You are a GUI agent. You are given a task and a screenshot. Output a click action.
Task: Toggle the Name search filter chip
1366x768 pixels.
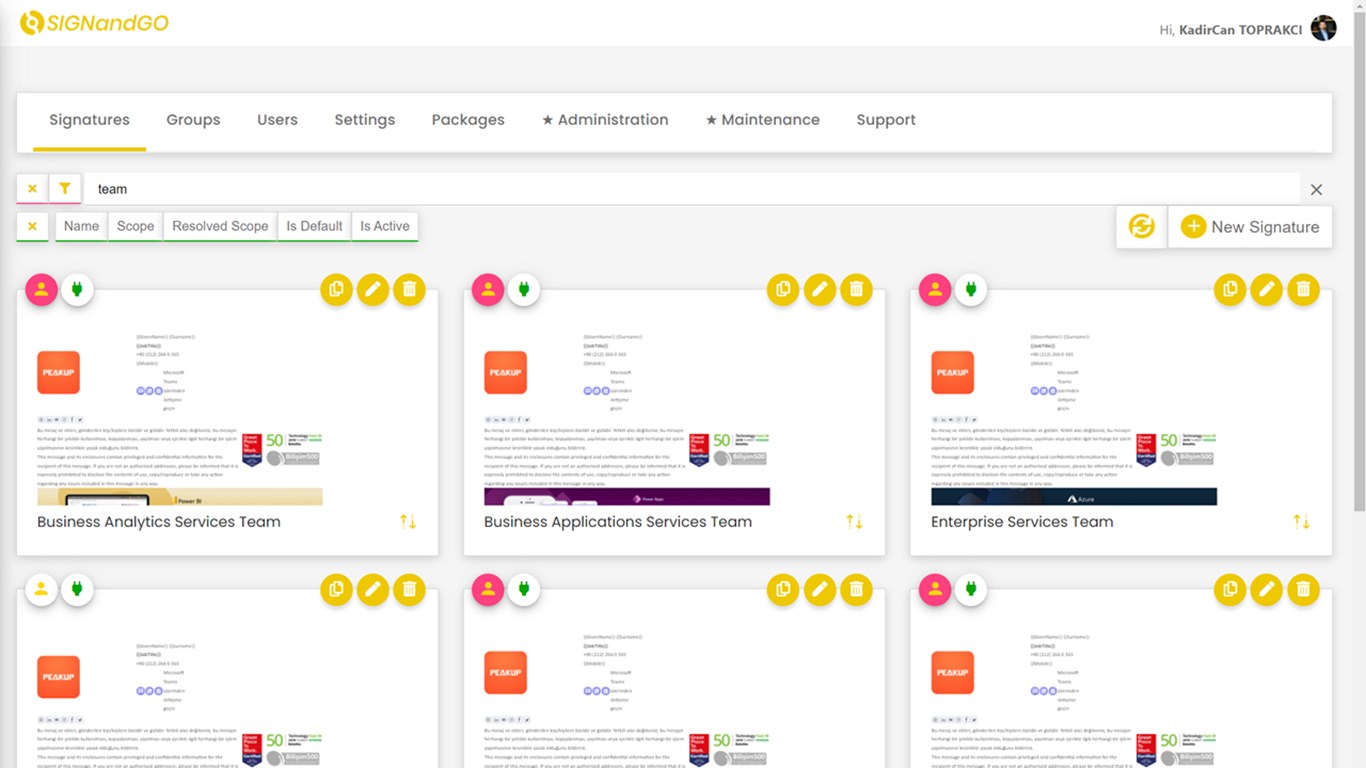(81, 226)
